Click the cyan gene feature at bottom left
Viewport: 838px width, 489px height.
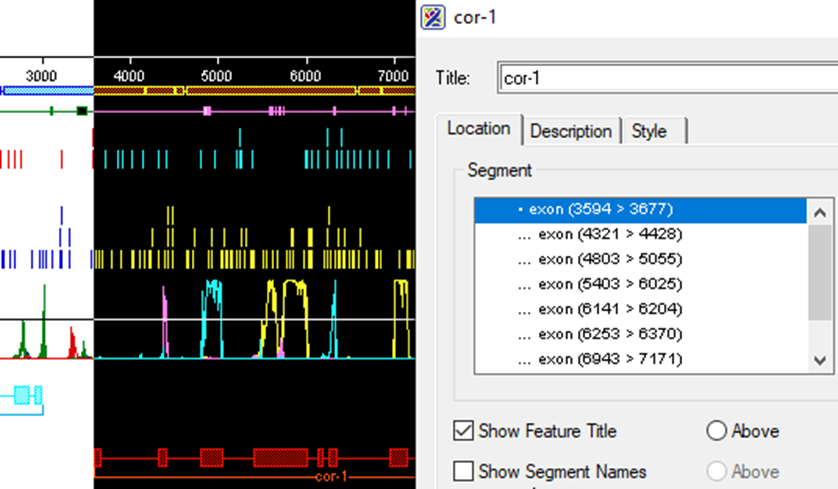[23, 395]
